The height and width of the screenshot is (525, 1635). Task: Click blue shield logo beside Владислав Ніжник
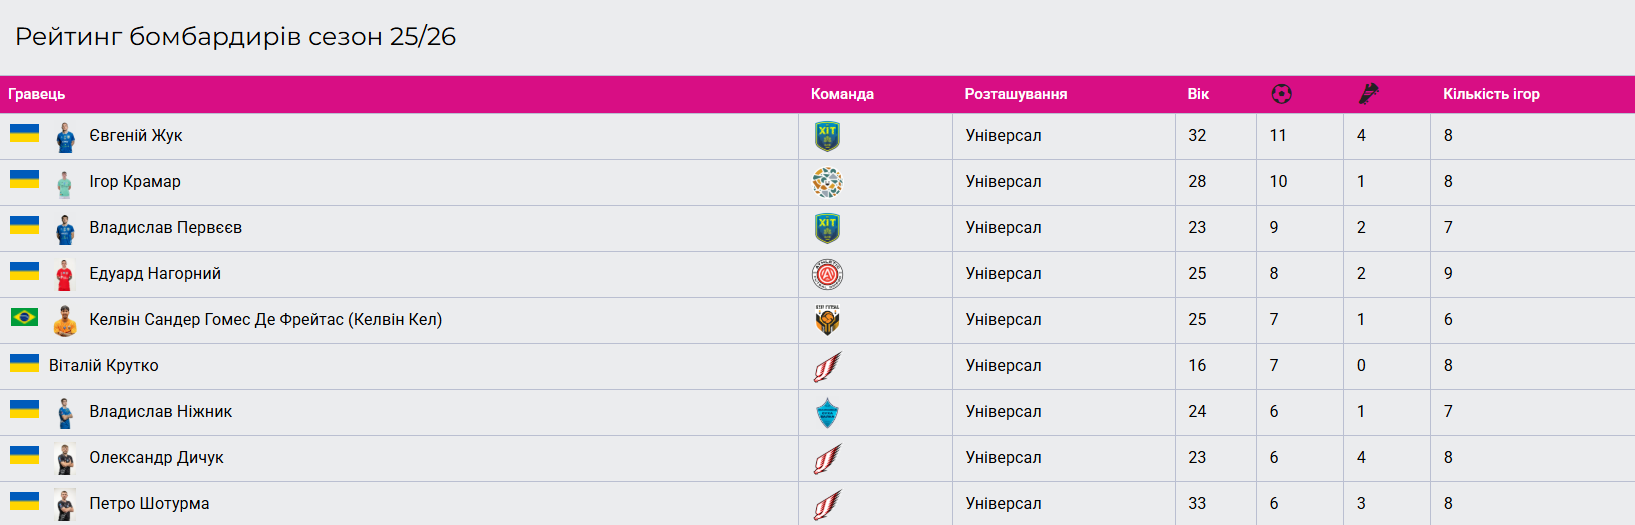[827, 412]
